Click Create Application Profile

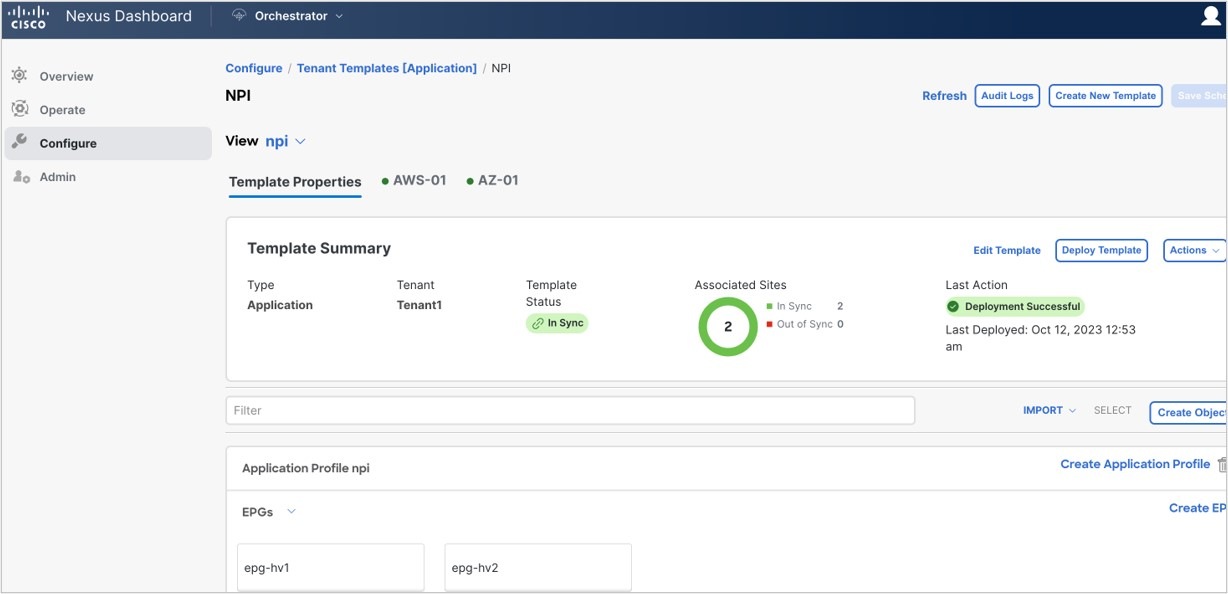[x=1135, y=464]
